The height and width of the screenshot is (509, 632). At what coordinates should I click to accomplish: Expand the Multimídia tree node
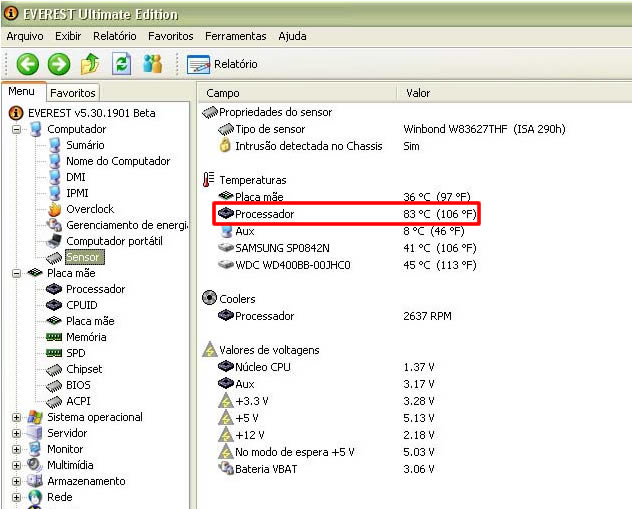(16, 465)
